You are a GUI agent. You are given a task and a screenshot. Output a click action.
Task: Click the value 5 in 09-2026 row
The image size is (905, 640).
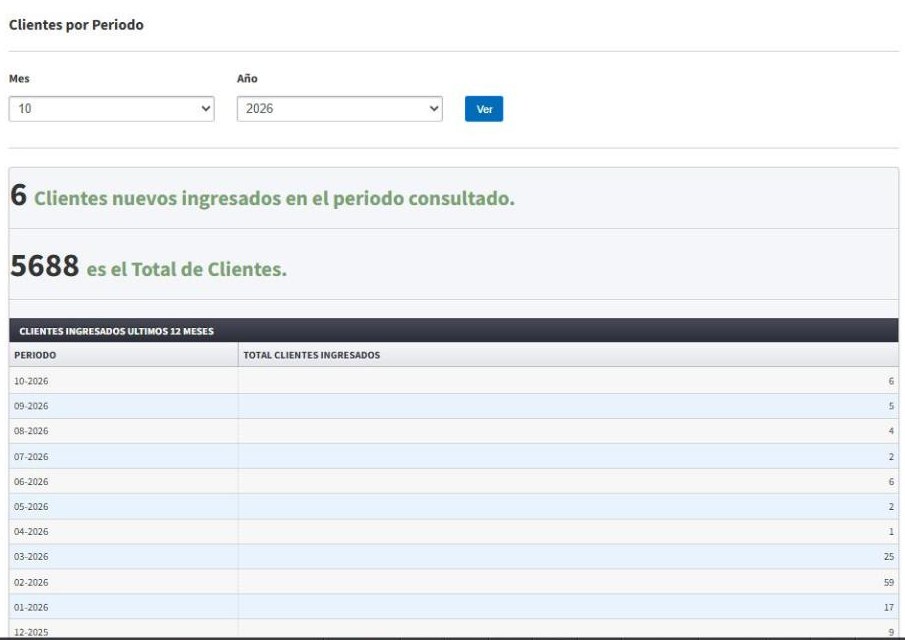pos(891,406)
